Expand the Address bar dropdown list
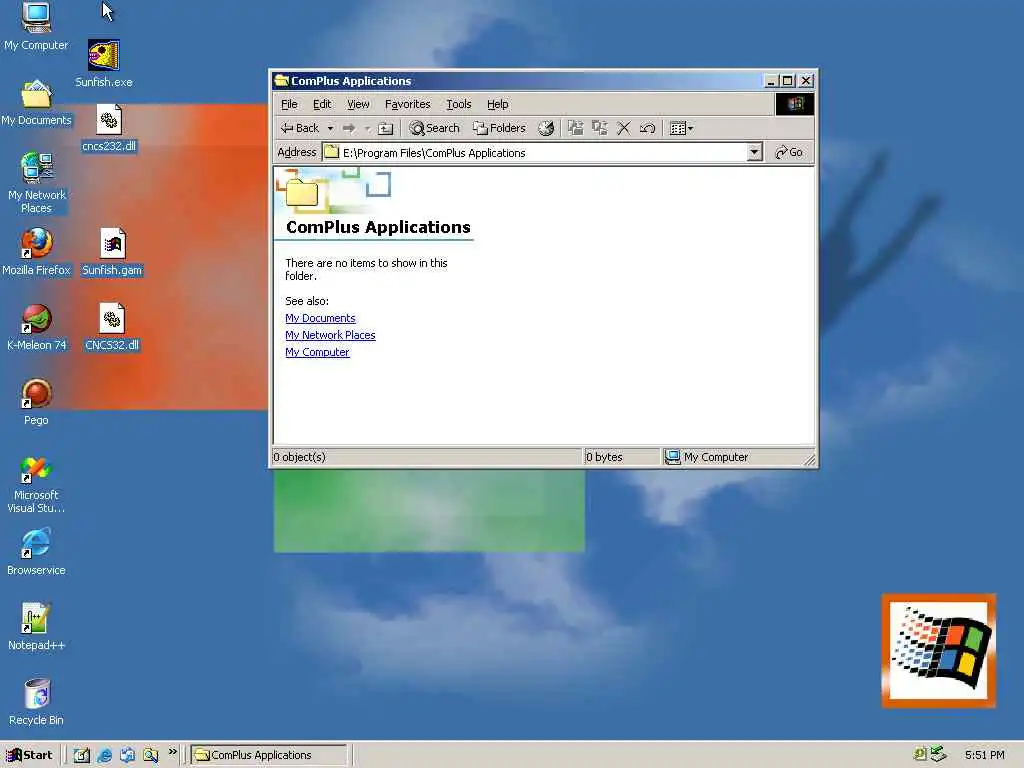The image size is (1024, 768). pyautogui.click(x=754, y=152)
